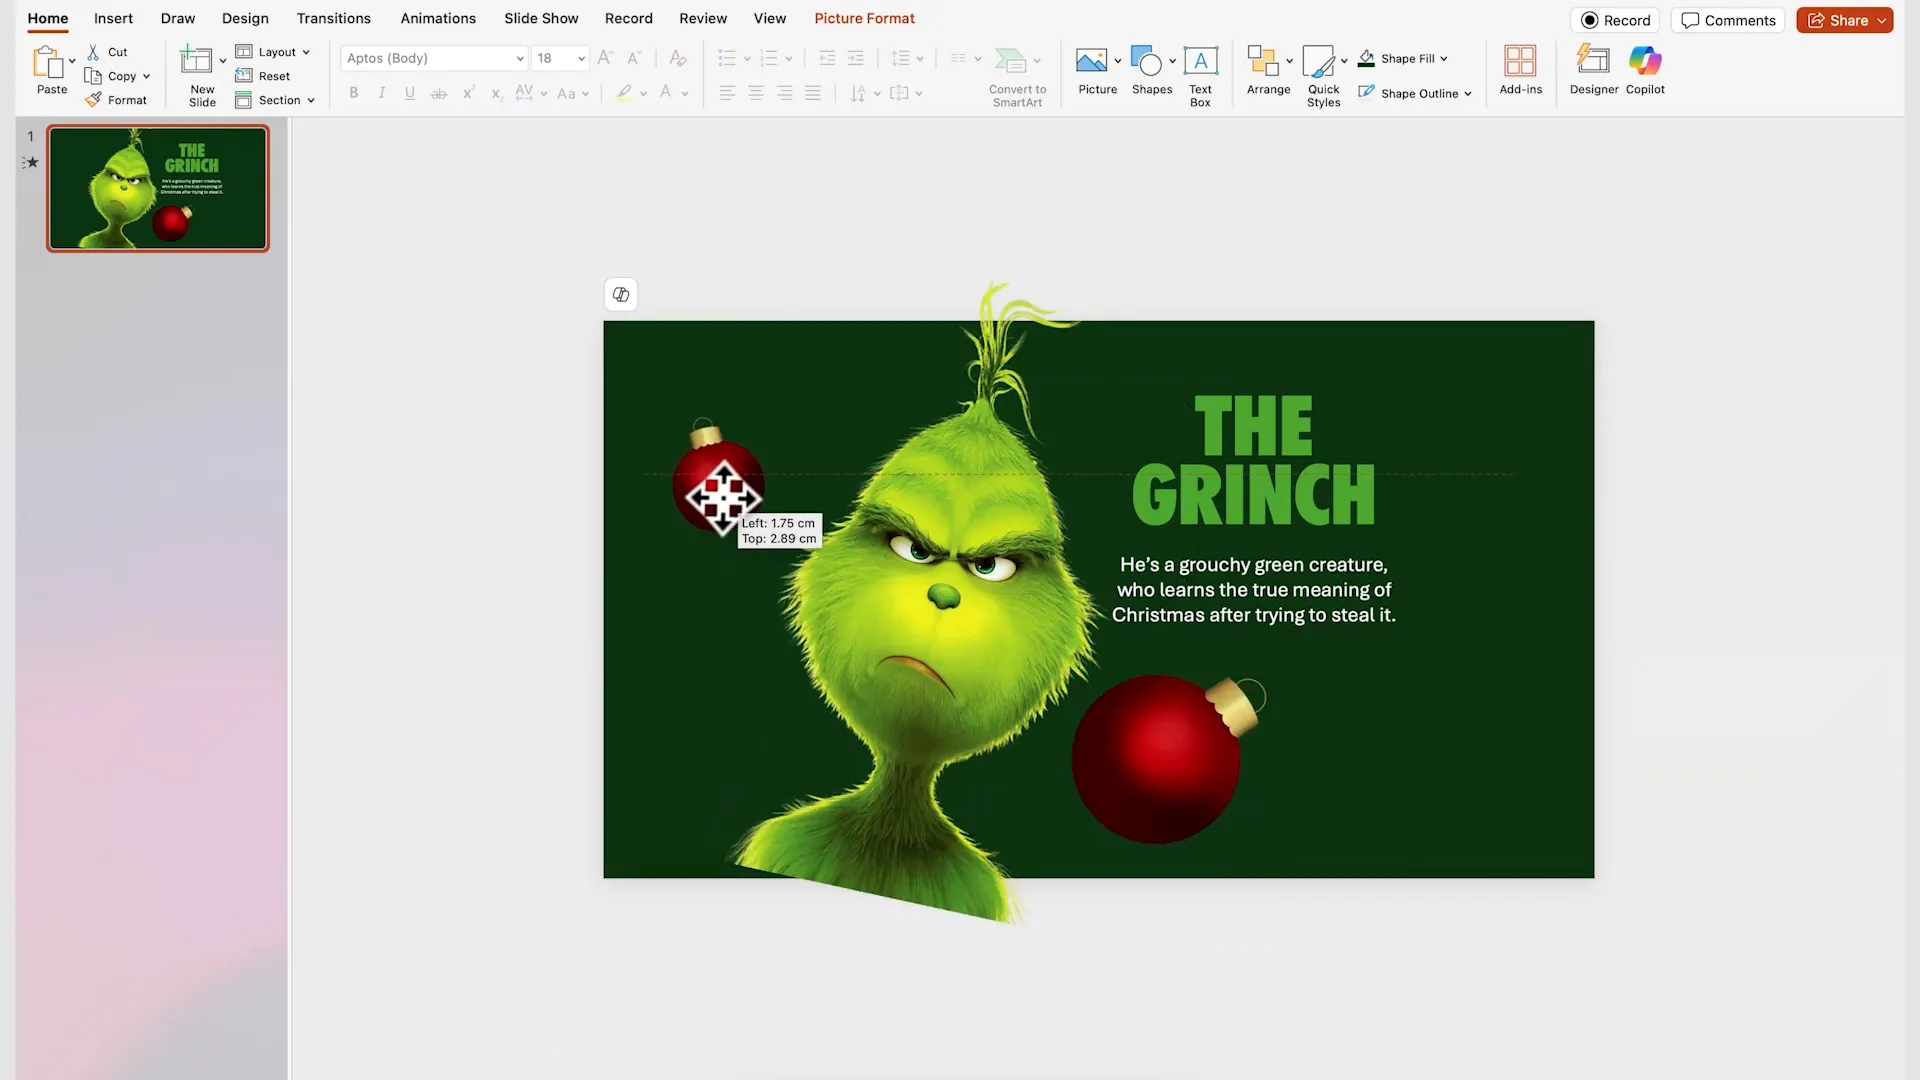
Task: Click the Record button at top right
Action: [x=1615, y=20]
